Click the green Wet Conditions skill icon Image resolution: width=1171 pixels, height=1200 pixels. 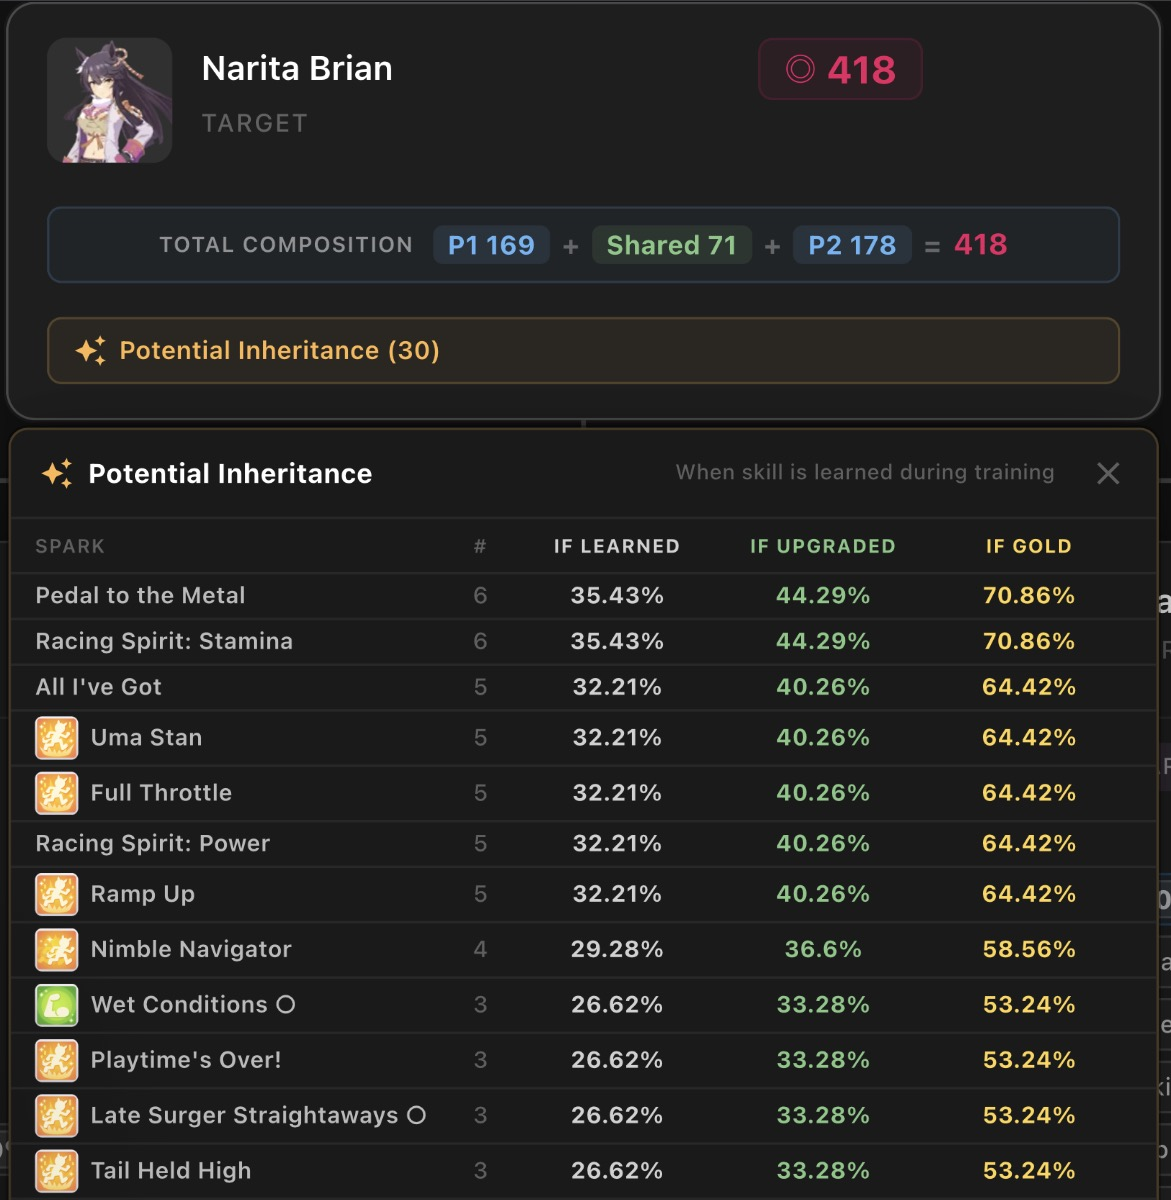click(x=57, y=1005)
